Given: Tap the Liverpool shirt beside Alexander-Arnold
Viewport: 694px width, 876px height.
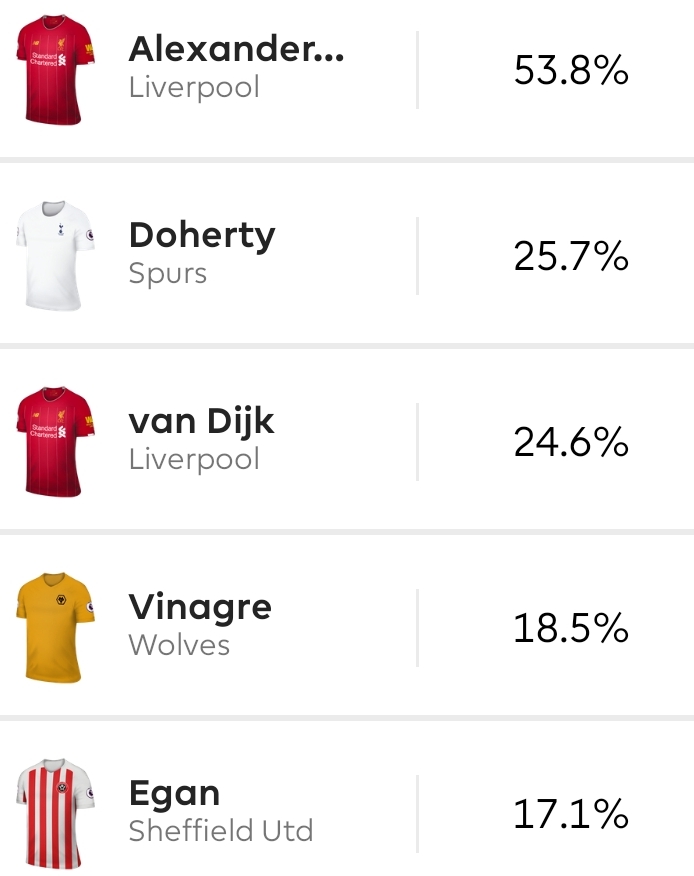Looking at the screenshot, I should click(55, 69).
